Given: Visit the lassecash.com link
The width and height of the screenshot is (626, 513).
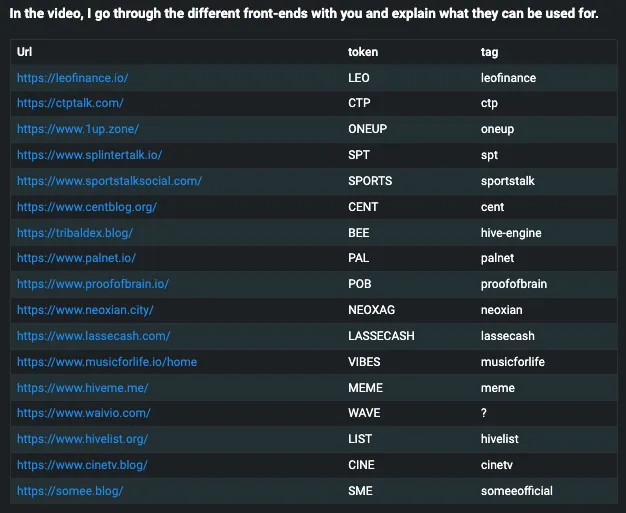Looking at the screenshot, I should click(x=93, y=336).
